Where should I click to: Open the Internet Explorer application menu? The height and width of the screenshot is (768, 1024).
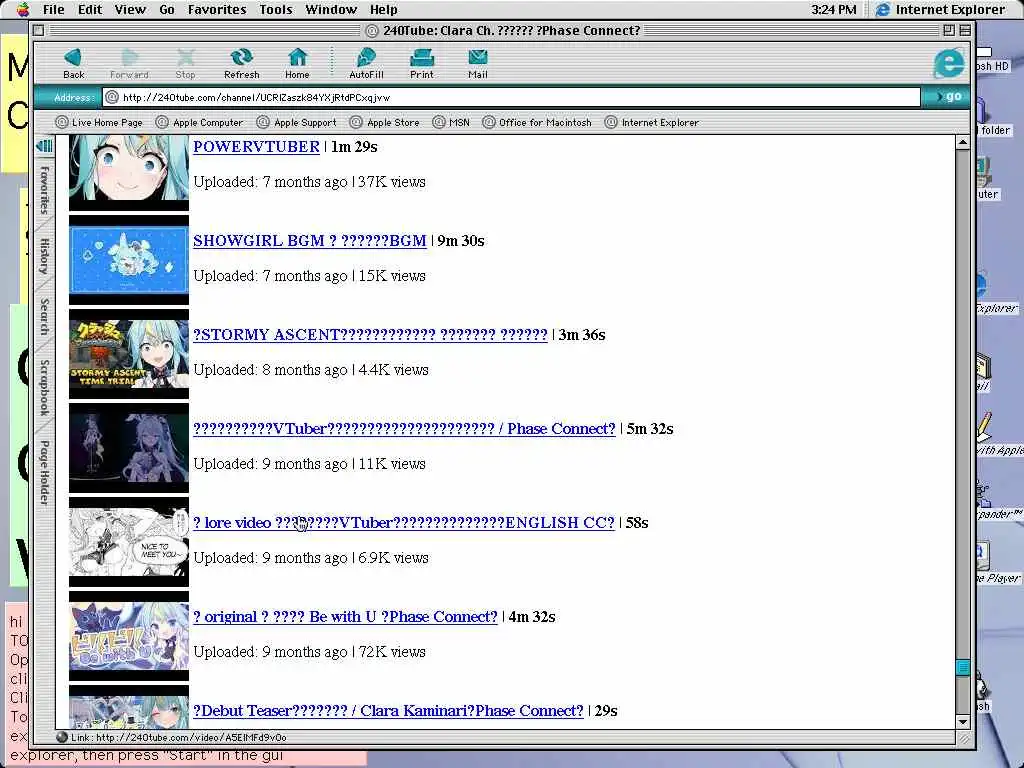pyautogui.click(x=940, y=9)
